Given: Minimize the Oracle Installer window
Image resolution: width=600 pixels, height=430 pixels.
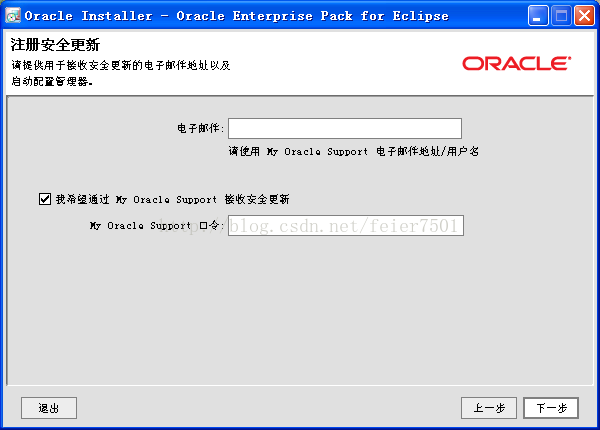Looking at the screenshot, I should pos(538,16).
